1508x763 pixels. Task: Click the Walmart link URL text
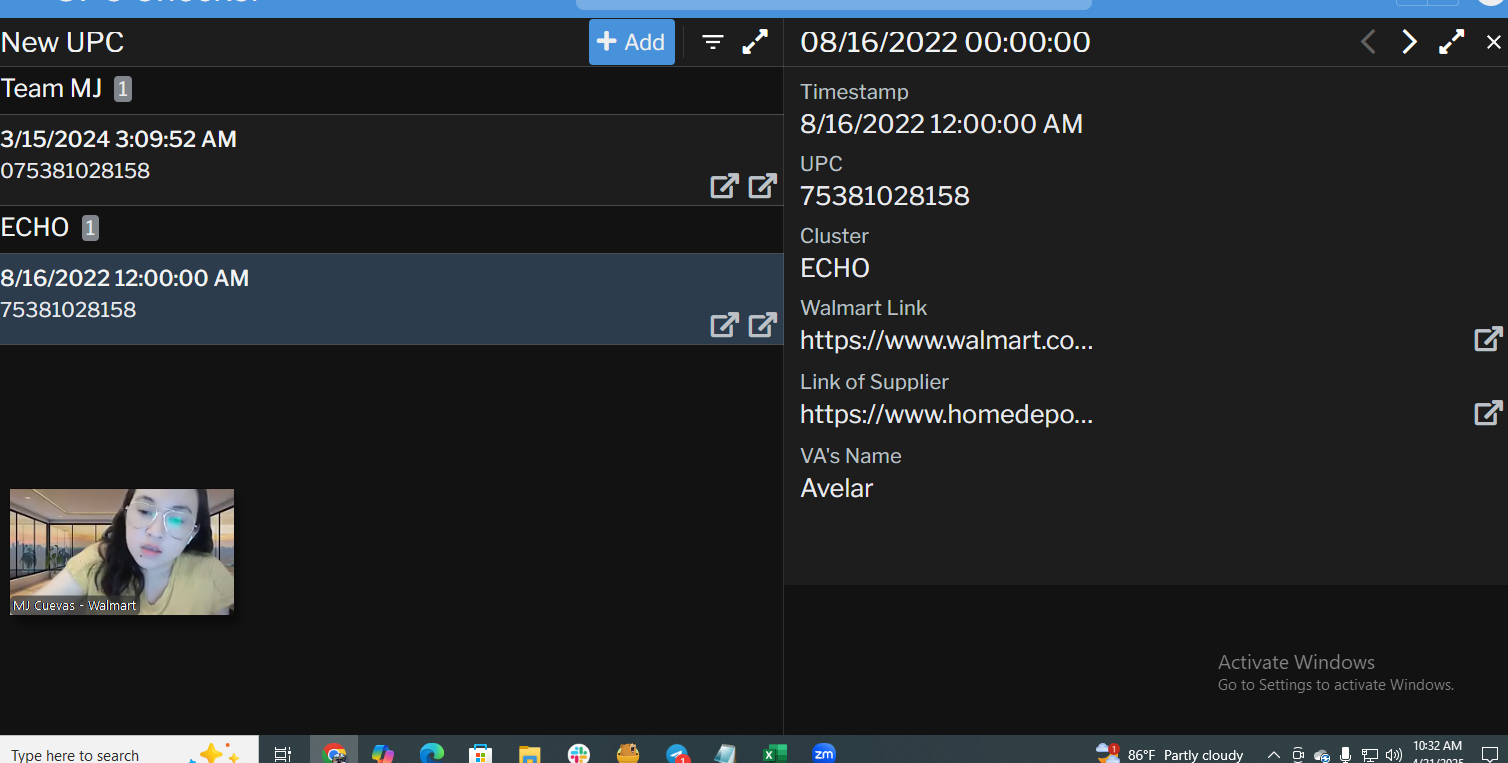tap(946, 341)
